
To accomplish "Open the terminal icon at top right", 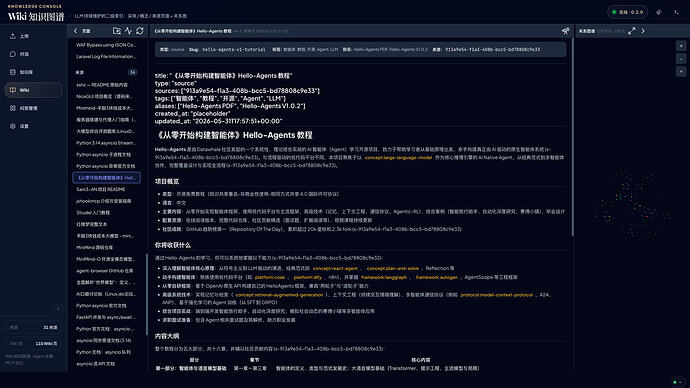I will 676,12.
